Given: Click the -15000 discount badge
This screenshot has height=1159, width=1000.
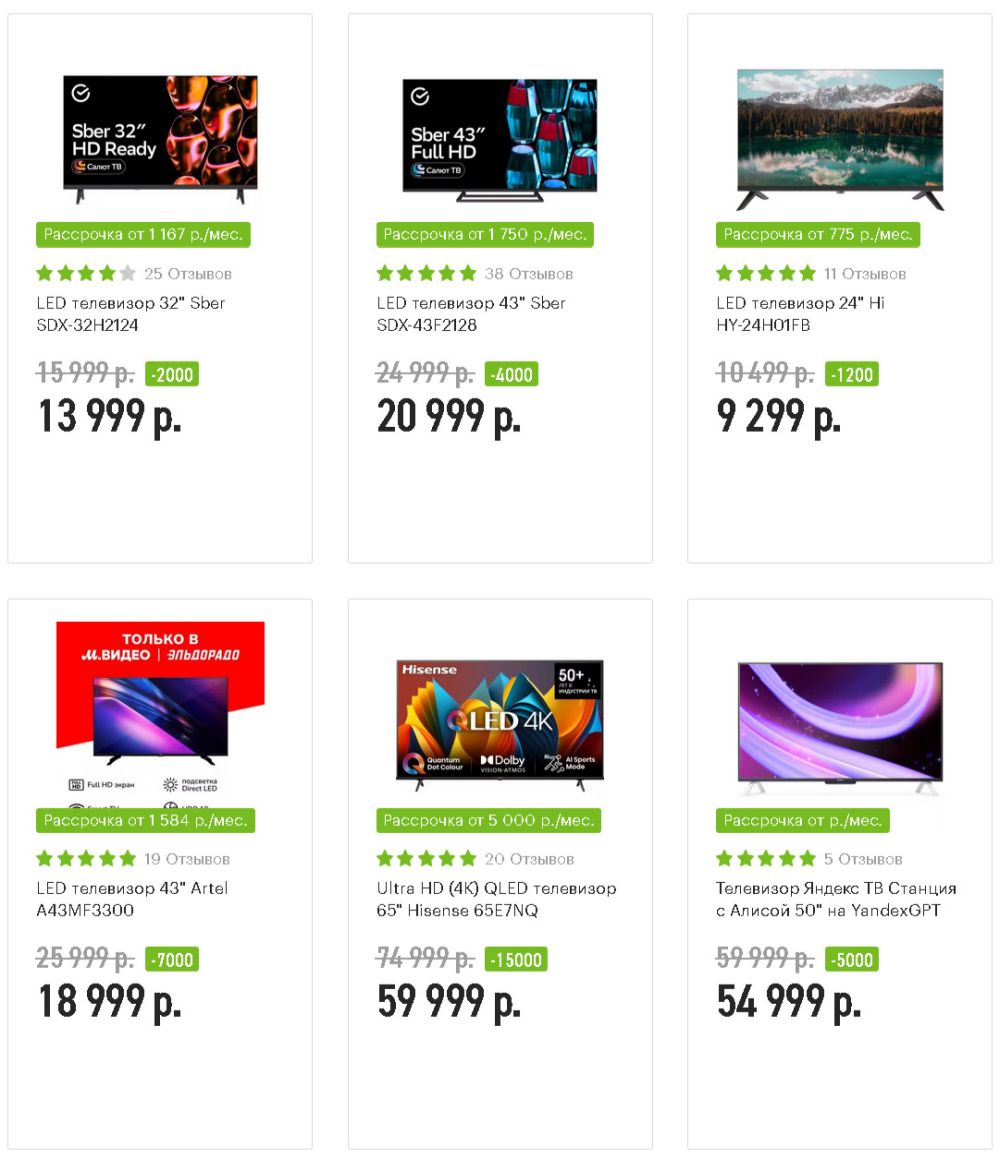Looking at the screenshot, I should point(516,959).
